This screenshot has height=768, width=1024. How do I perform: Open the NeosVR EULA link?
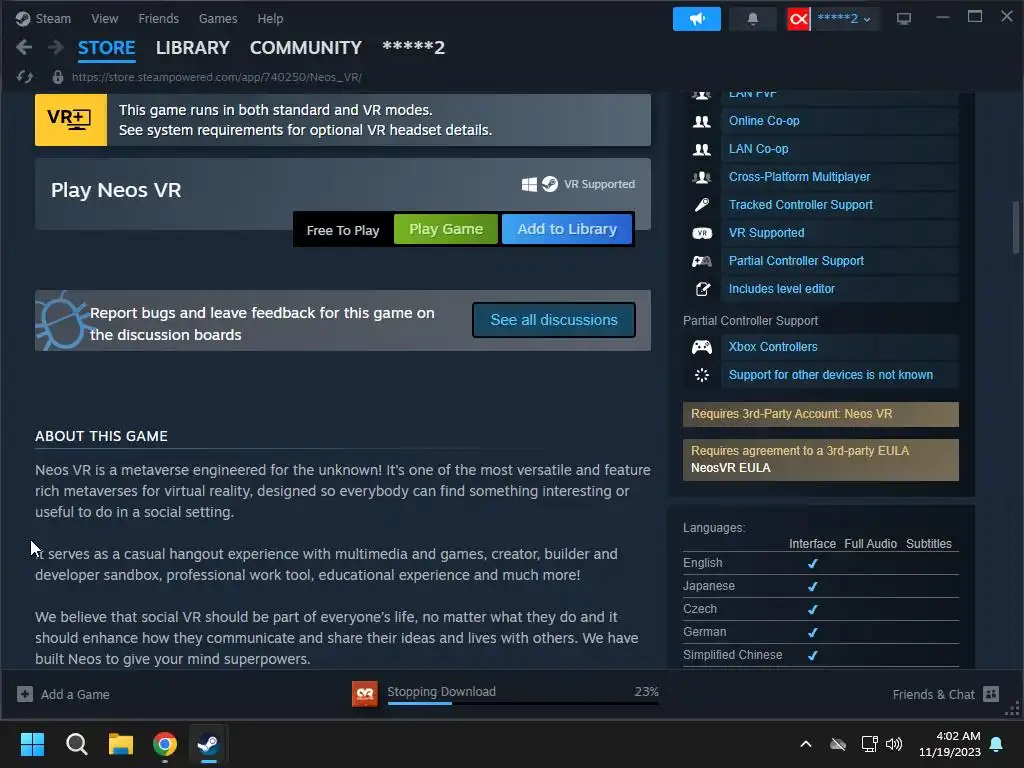pyautogui.click(x=731, y=468)
